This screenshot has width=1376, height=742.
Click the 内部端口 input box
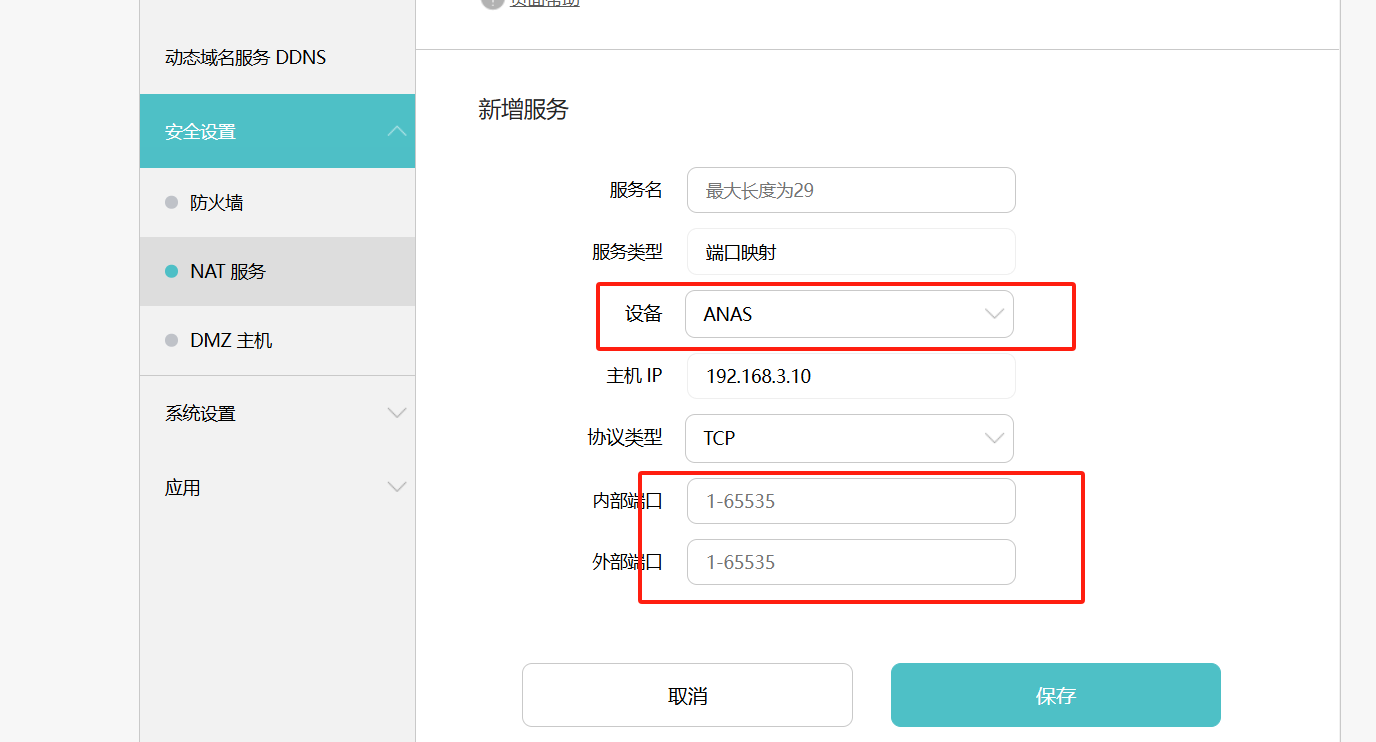(850, 501)
